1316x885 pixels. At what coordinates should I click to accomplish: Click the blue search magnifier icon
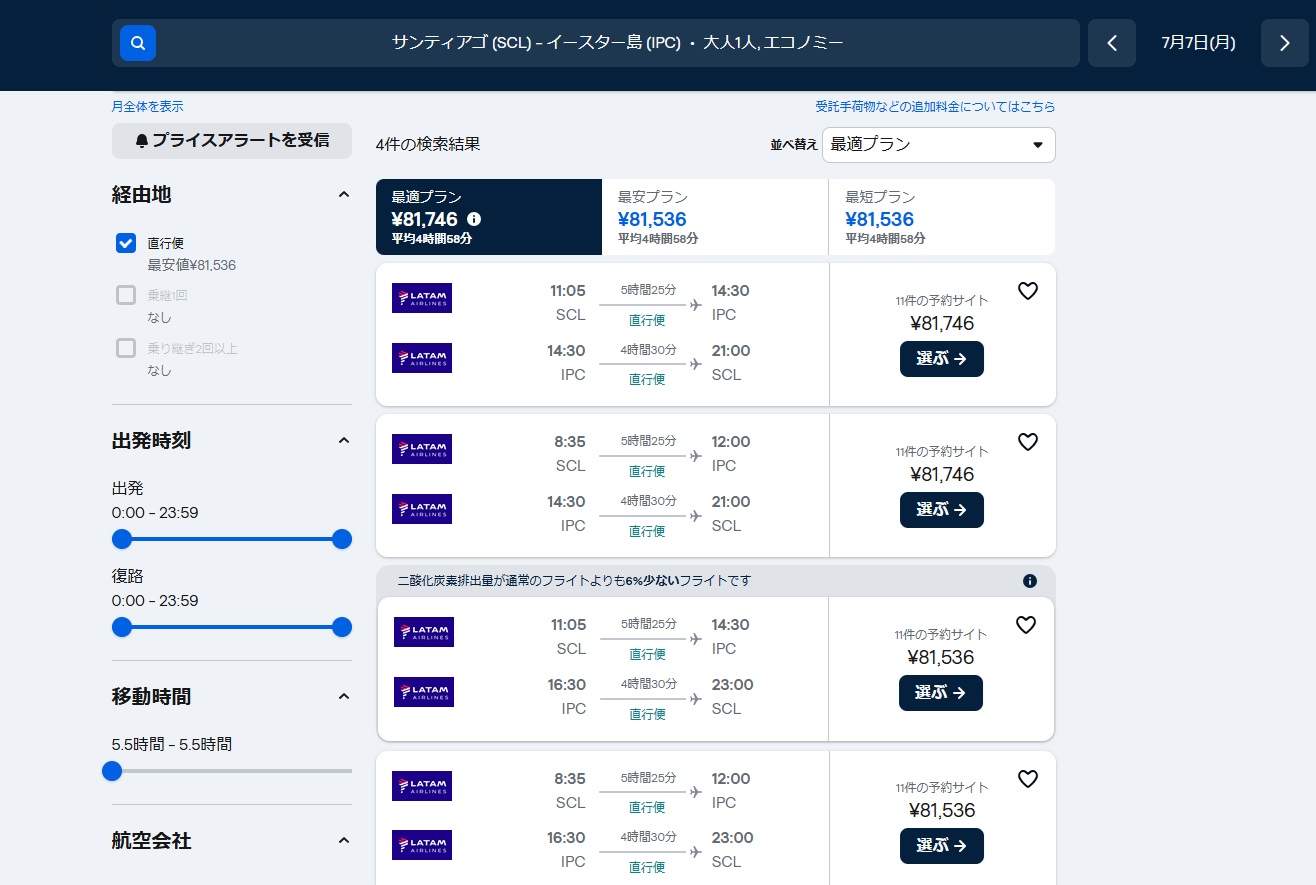(138, 43)
